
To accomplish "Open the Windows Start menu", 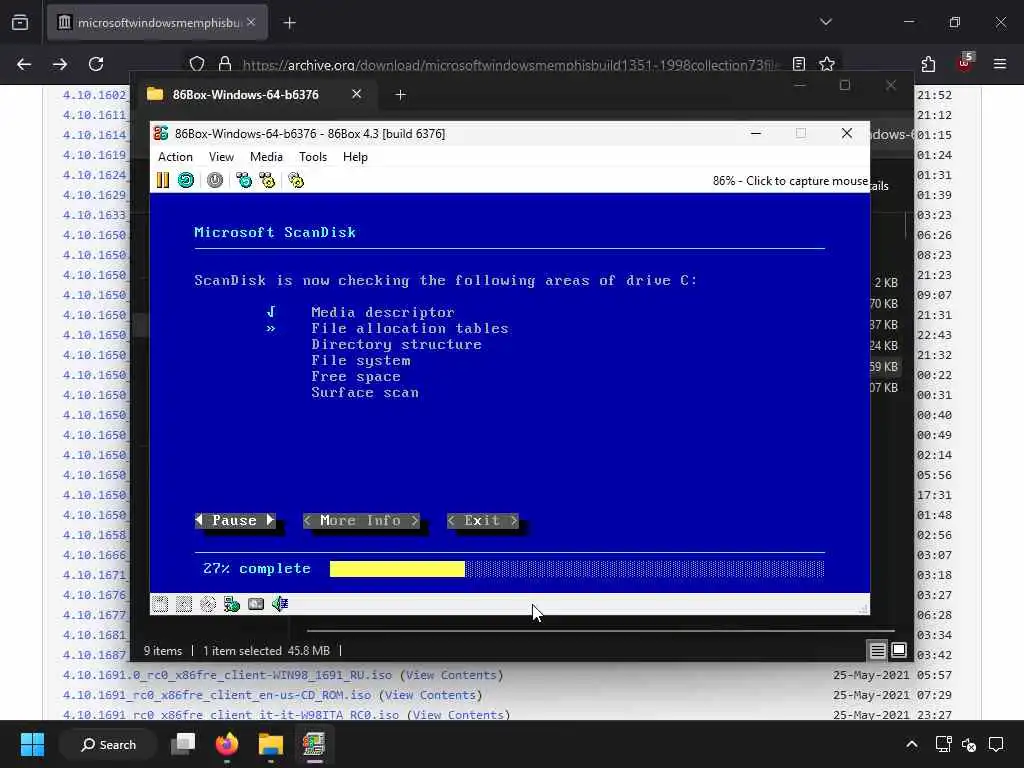I will click(x=32, y=744).
